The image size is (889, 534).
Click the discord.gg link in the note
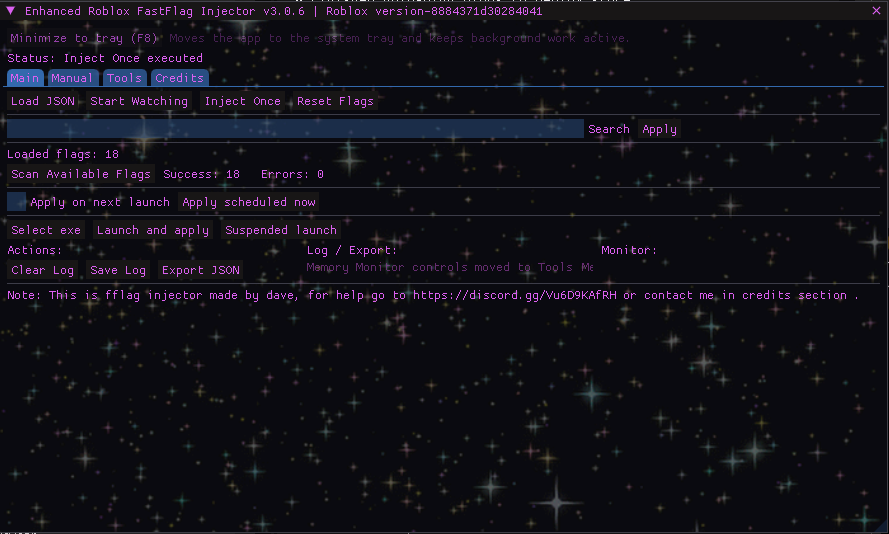pos(514,295)
